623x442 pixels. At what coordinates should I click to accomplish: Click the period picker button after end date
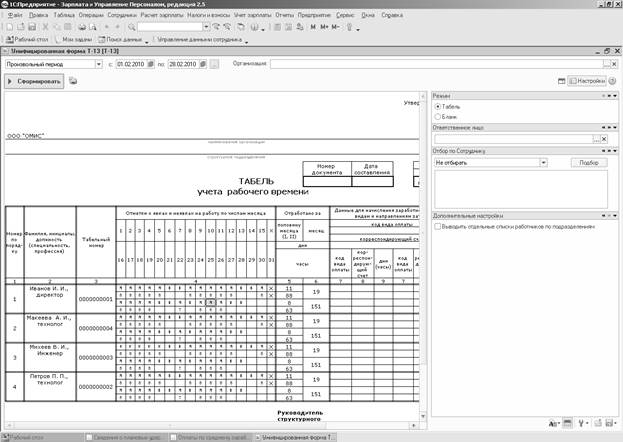[x=214, y=64]
